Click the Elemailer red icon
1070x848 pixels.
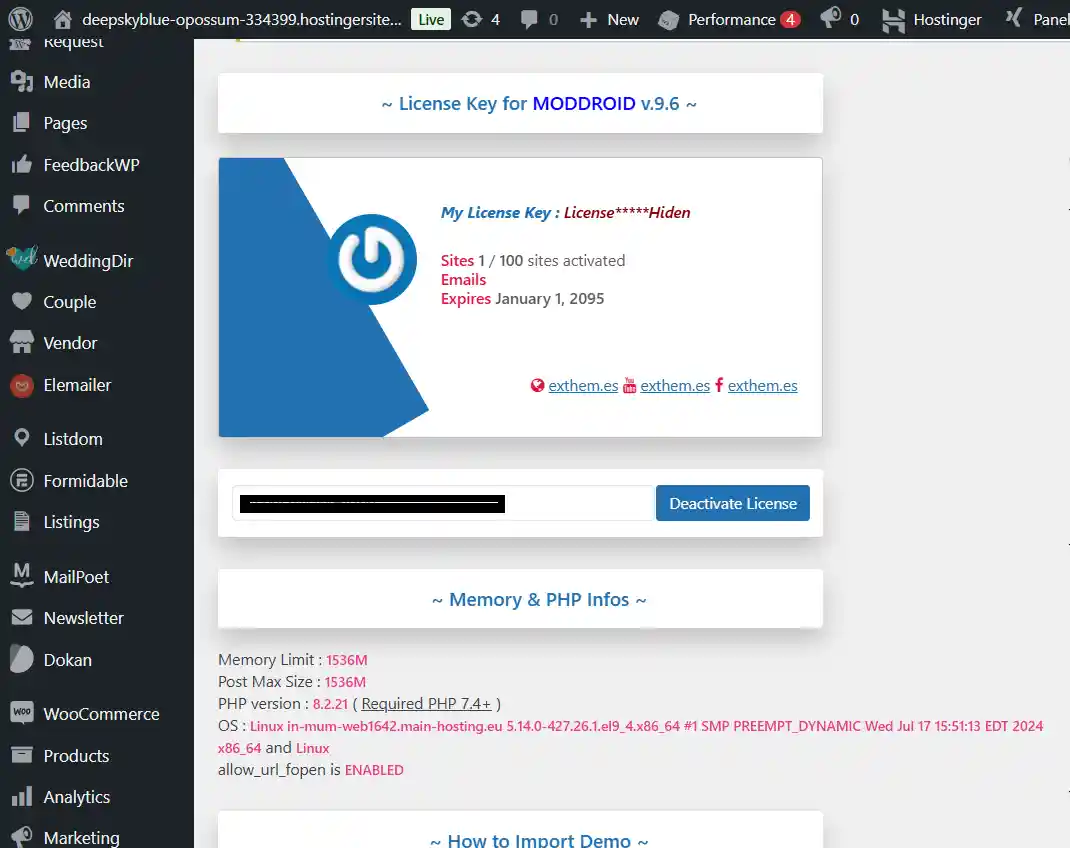coord(22,385)
